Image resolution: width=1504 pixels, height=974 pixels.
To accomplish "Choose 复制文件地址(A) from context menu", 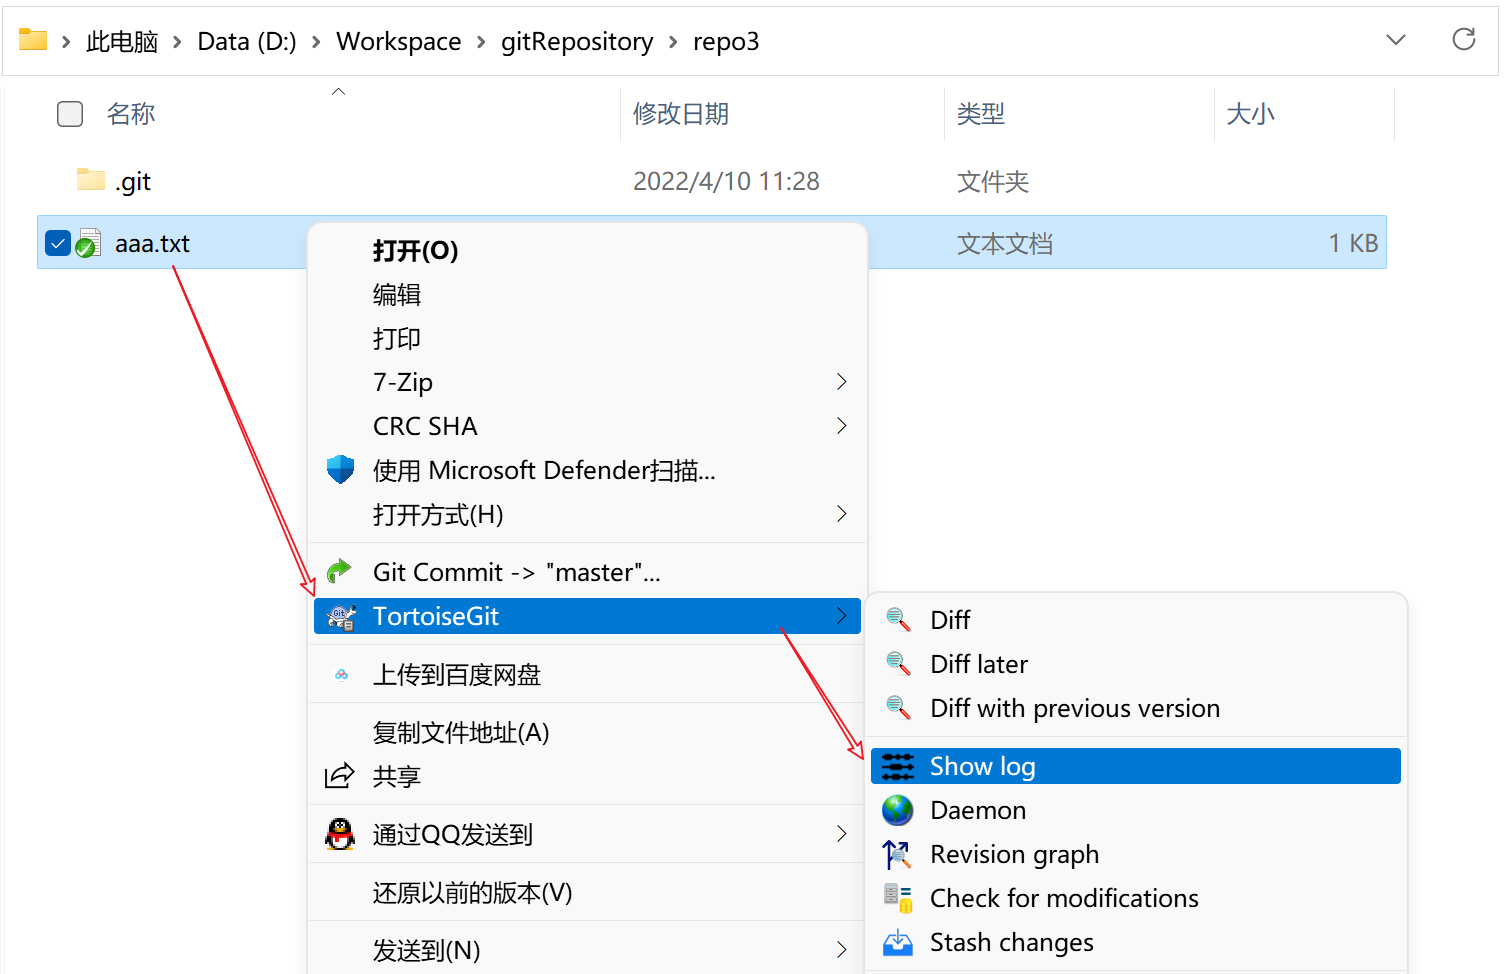I will (461, 733).
